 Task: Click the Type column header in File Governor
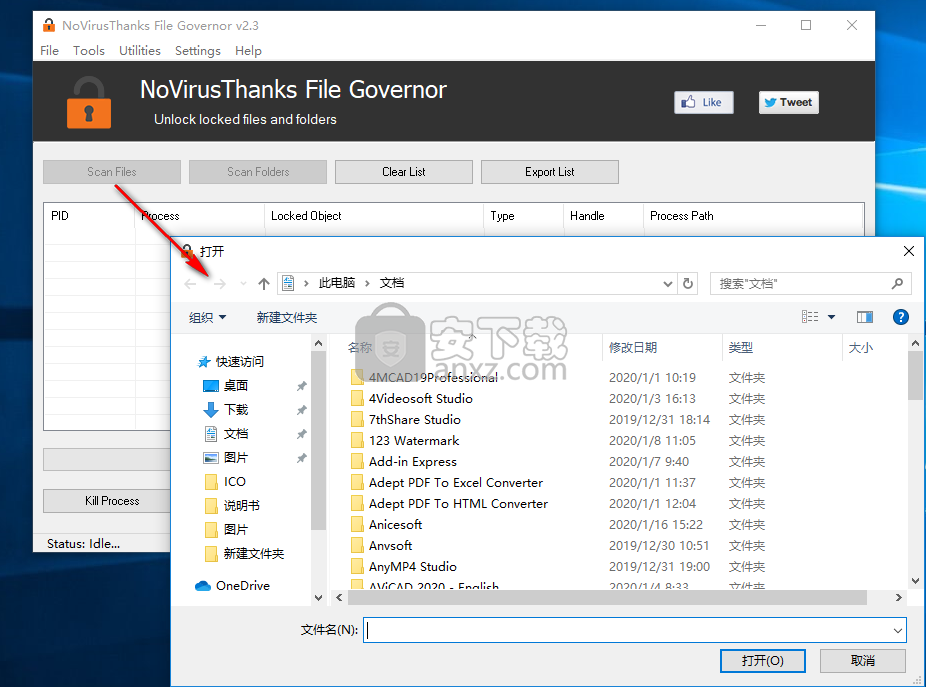523,216
